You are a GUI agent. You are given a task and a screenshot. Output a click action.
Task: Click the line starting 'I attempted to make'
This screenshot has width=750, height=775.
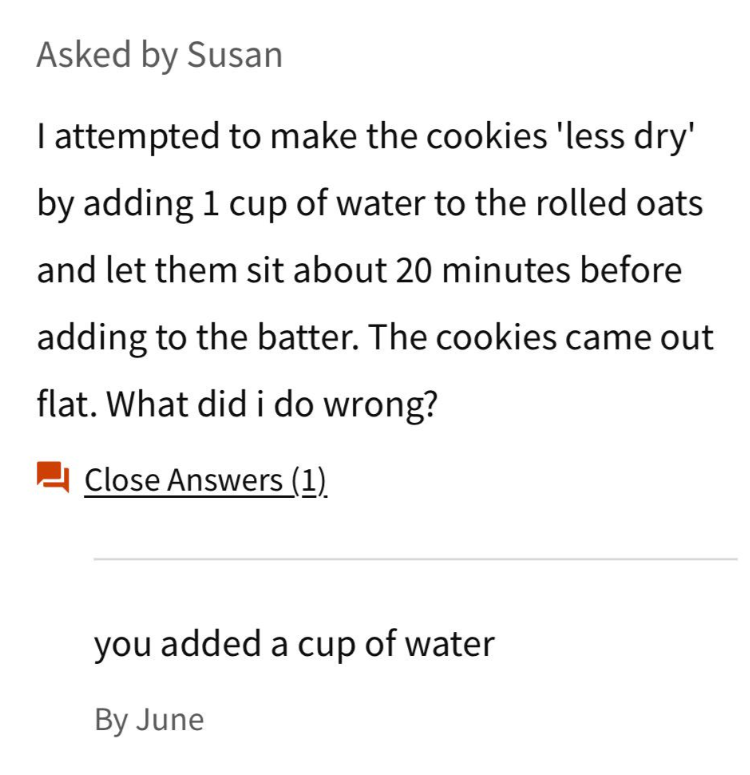366,136
